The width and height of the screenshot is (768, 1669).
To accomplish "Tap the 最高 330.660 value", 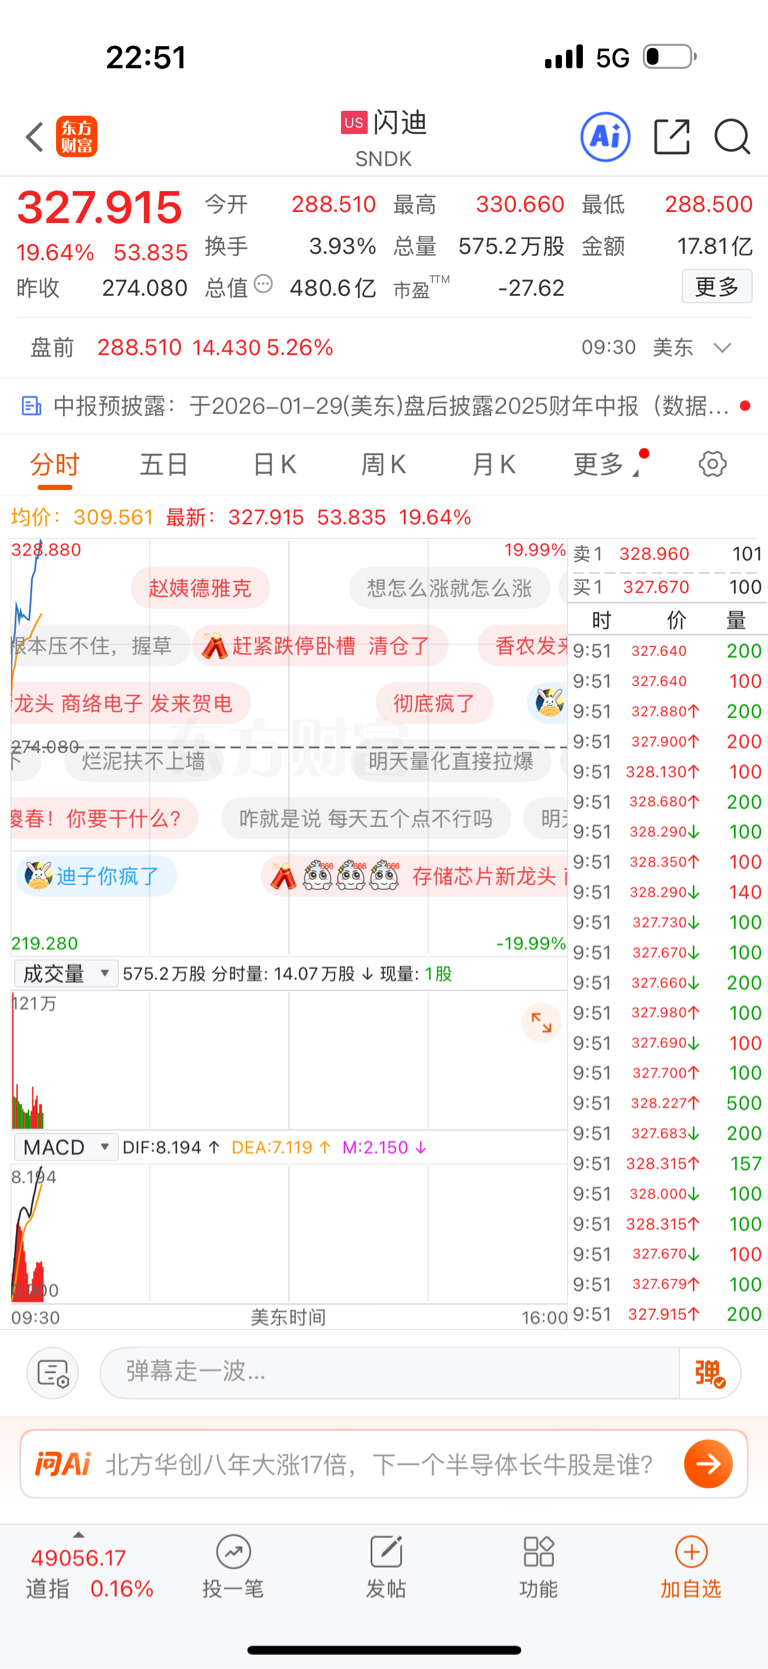I will tap(520, 204).
